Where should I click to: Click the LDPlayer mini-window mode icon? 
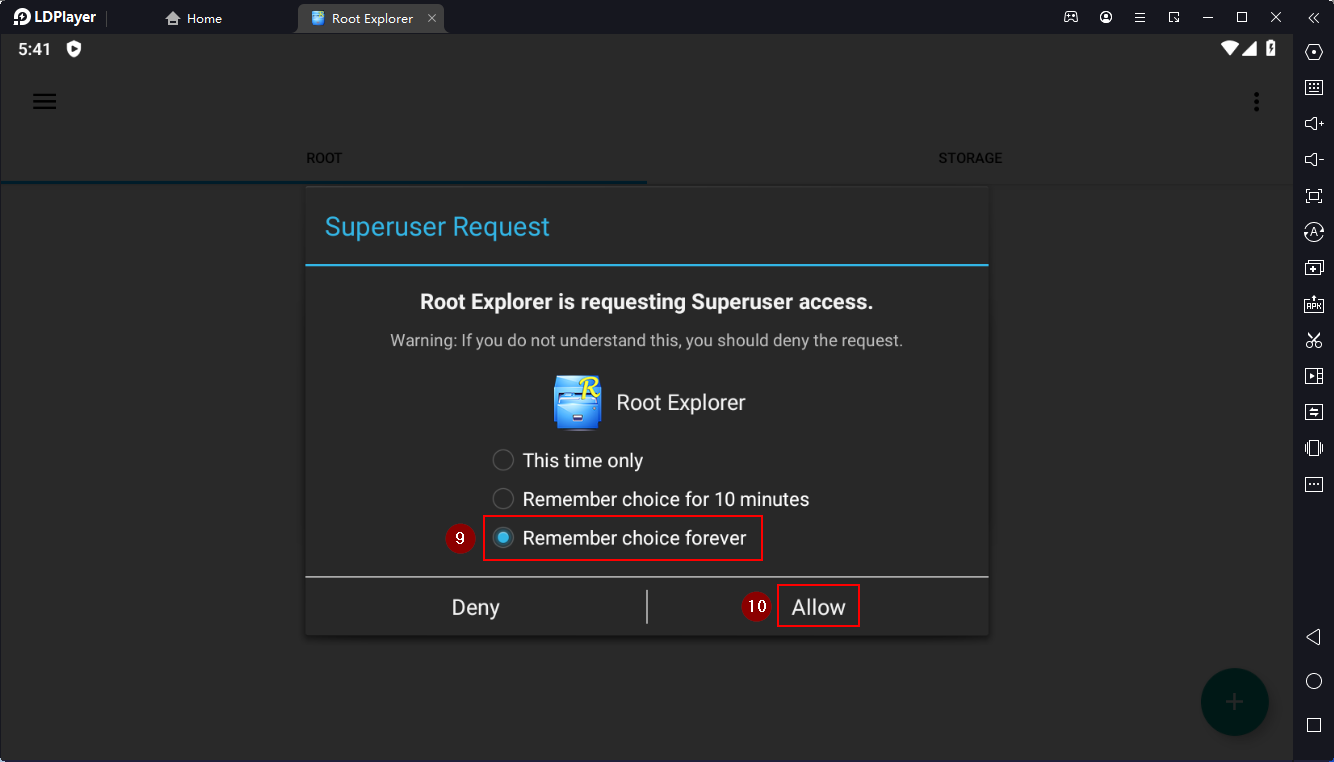pyautogui.click(x=1174, y=17)
